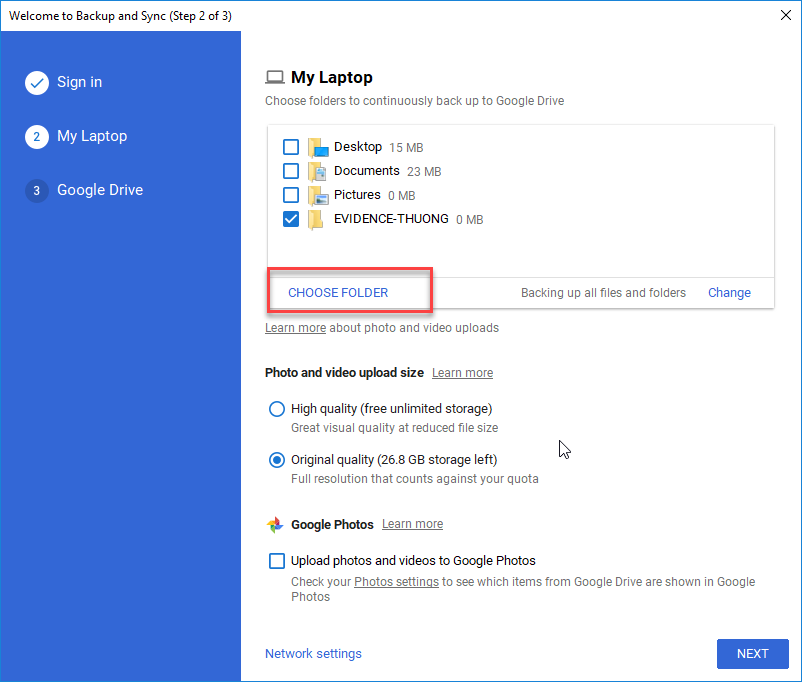Click the Documents folder name
The width and height of the screenshot is (802, 682).
[367, 171]
